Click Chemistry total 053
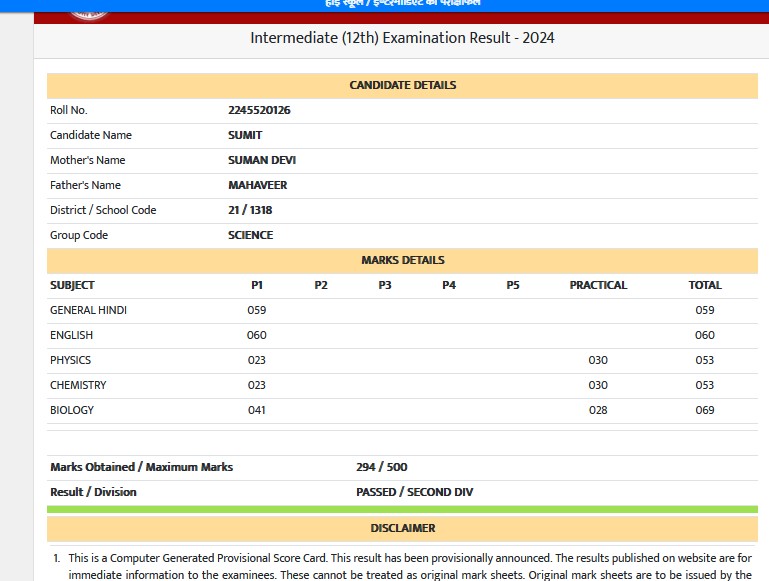This screenshot has height=581, width=769. 705,385
